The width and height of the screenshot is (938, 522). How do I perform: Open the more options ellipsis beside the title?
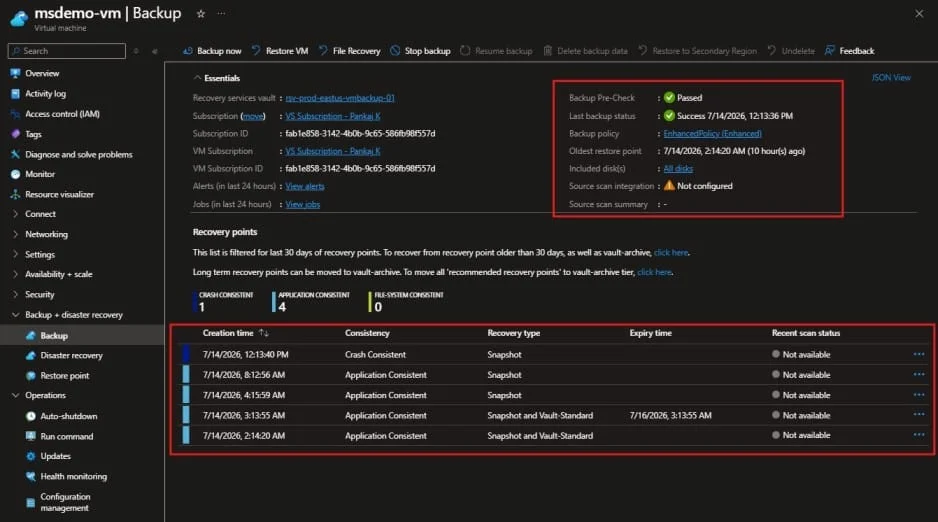(221, 14)
